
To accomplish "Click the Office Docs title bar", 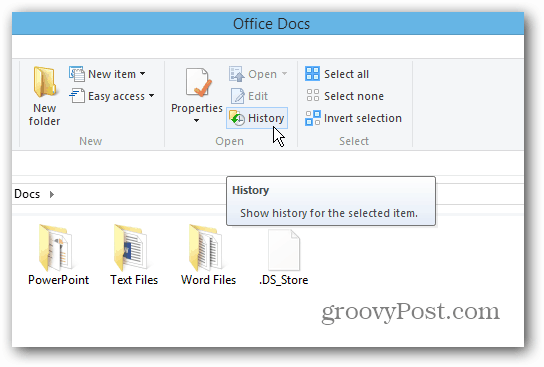I will coord(268,24).
